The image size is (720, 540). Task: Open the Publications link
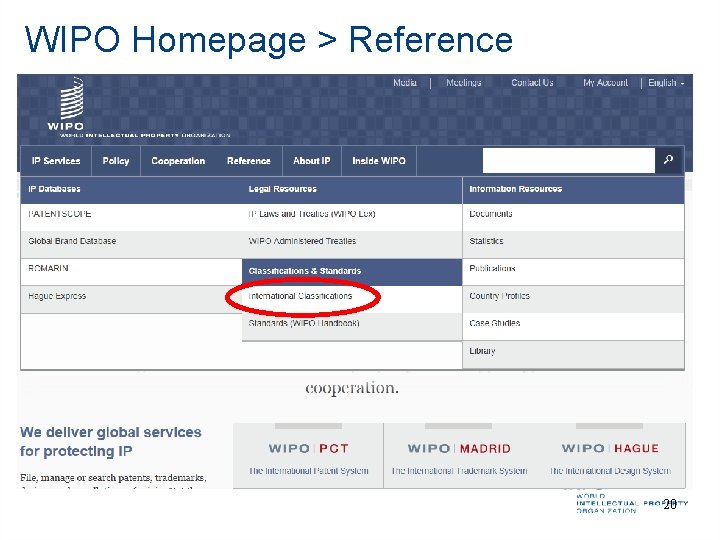tap(492, 268)
